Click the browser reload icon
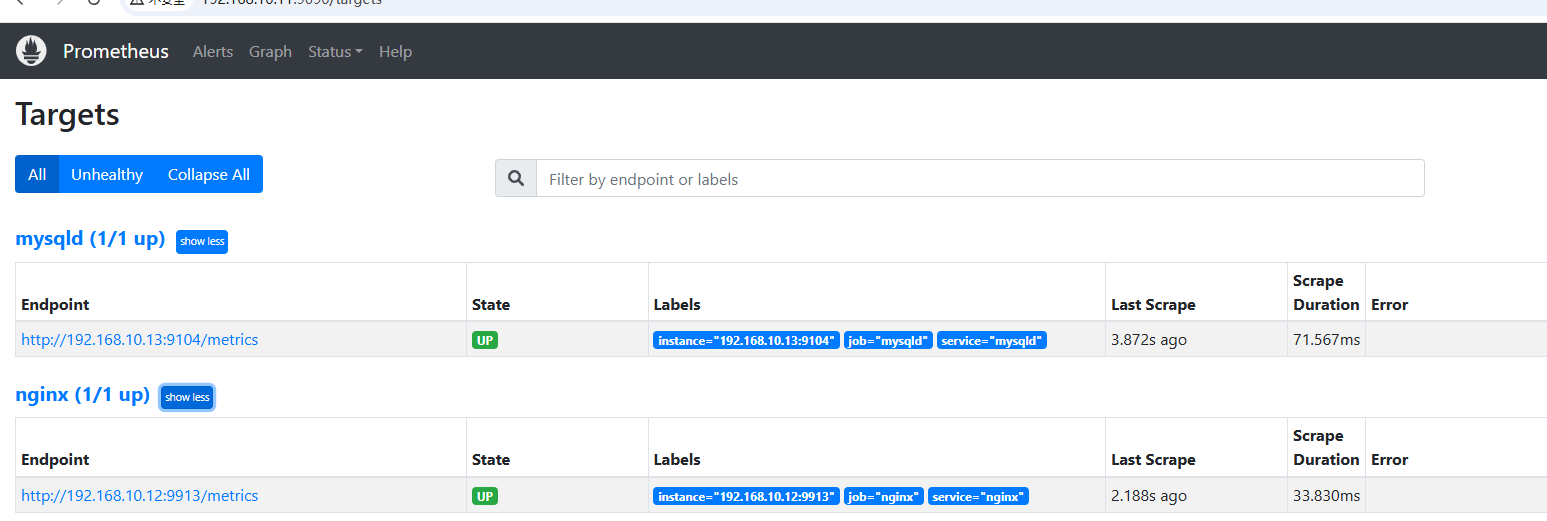 95,3
